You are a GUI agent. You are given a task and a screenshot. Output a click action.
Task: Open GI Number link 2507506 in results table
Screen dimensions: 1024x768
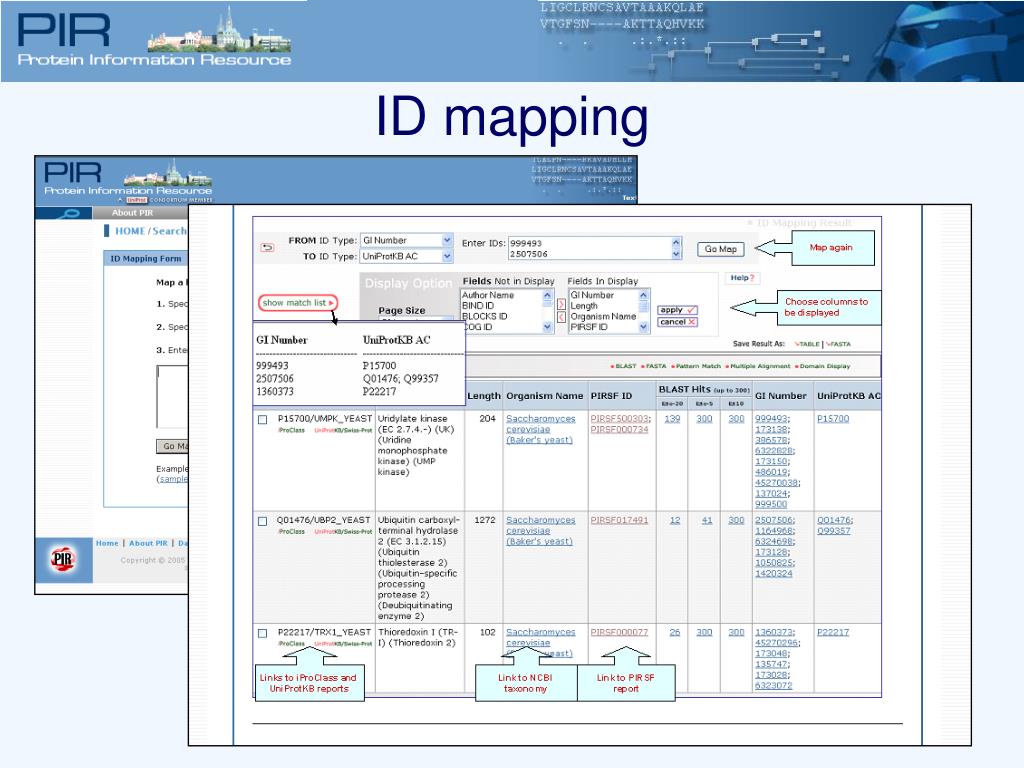tap(774, 520)
